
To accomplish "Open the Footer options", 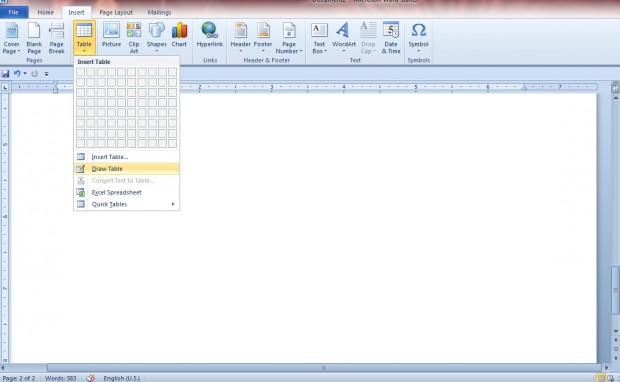I will (263, 38).
